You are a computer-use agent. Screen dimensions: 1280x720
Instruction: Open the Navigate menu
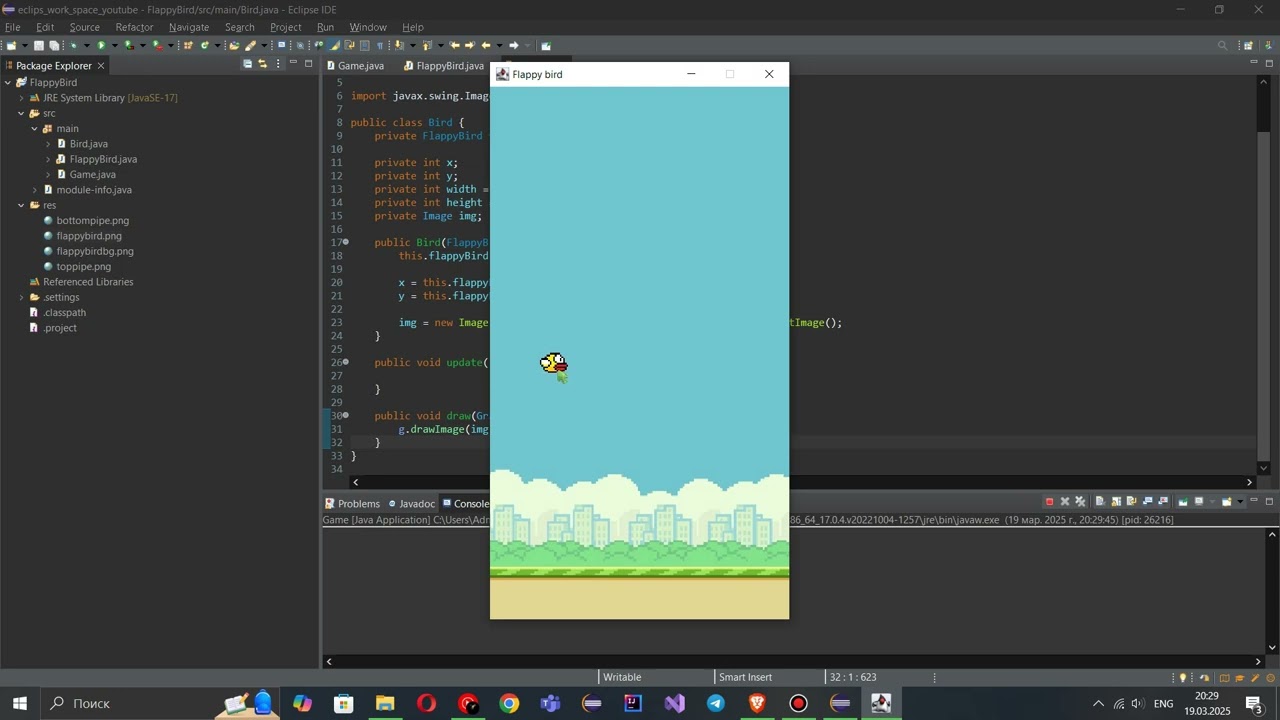point(189,27)
